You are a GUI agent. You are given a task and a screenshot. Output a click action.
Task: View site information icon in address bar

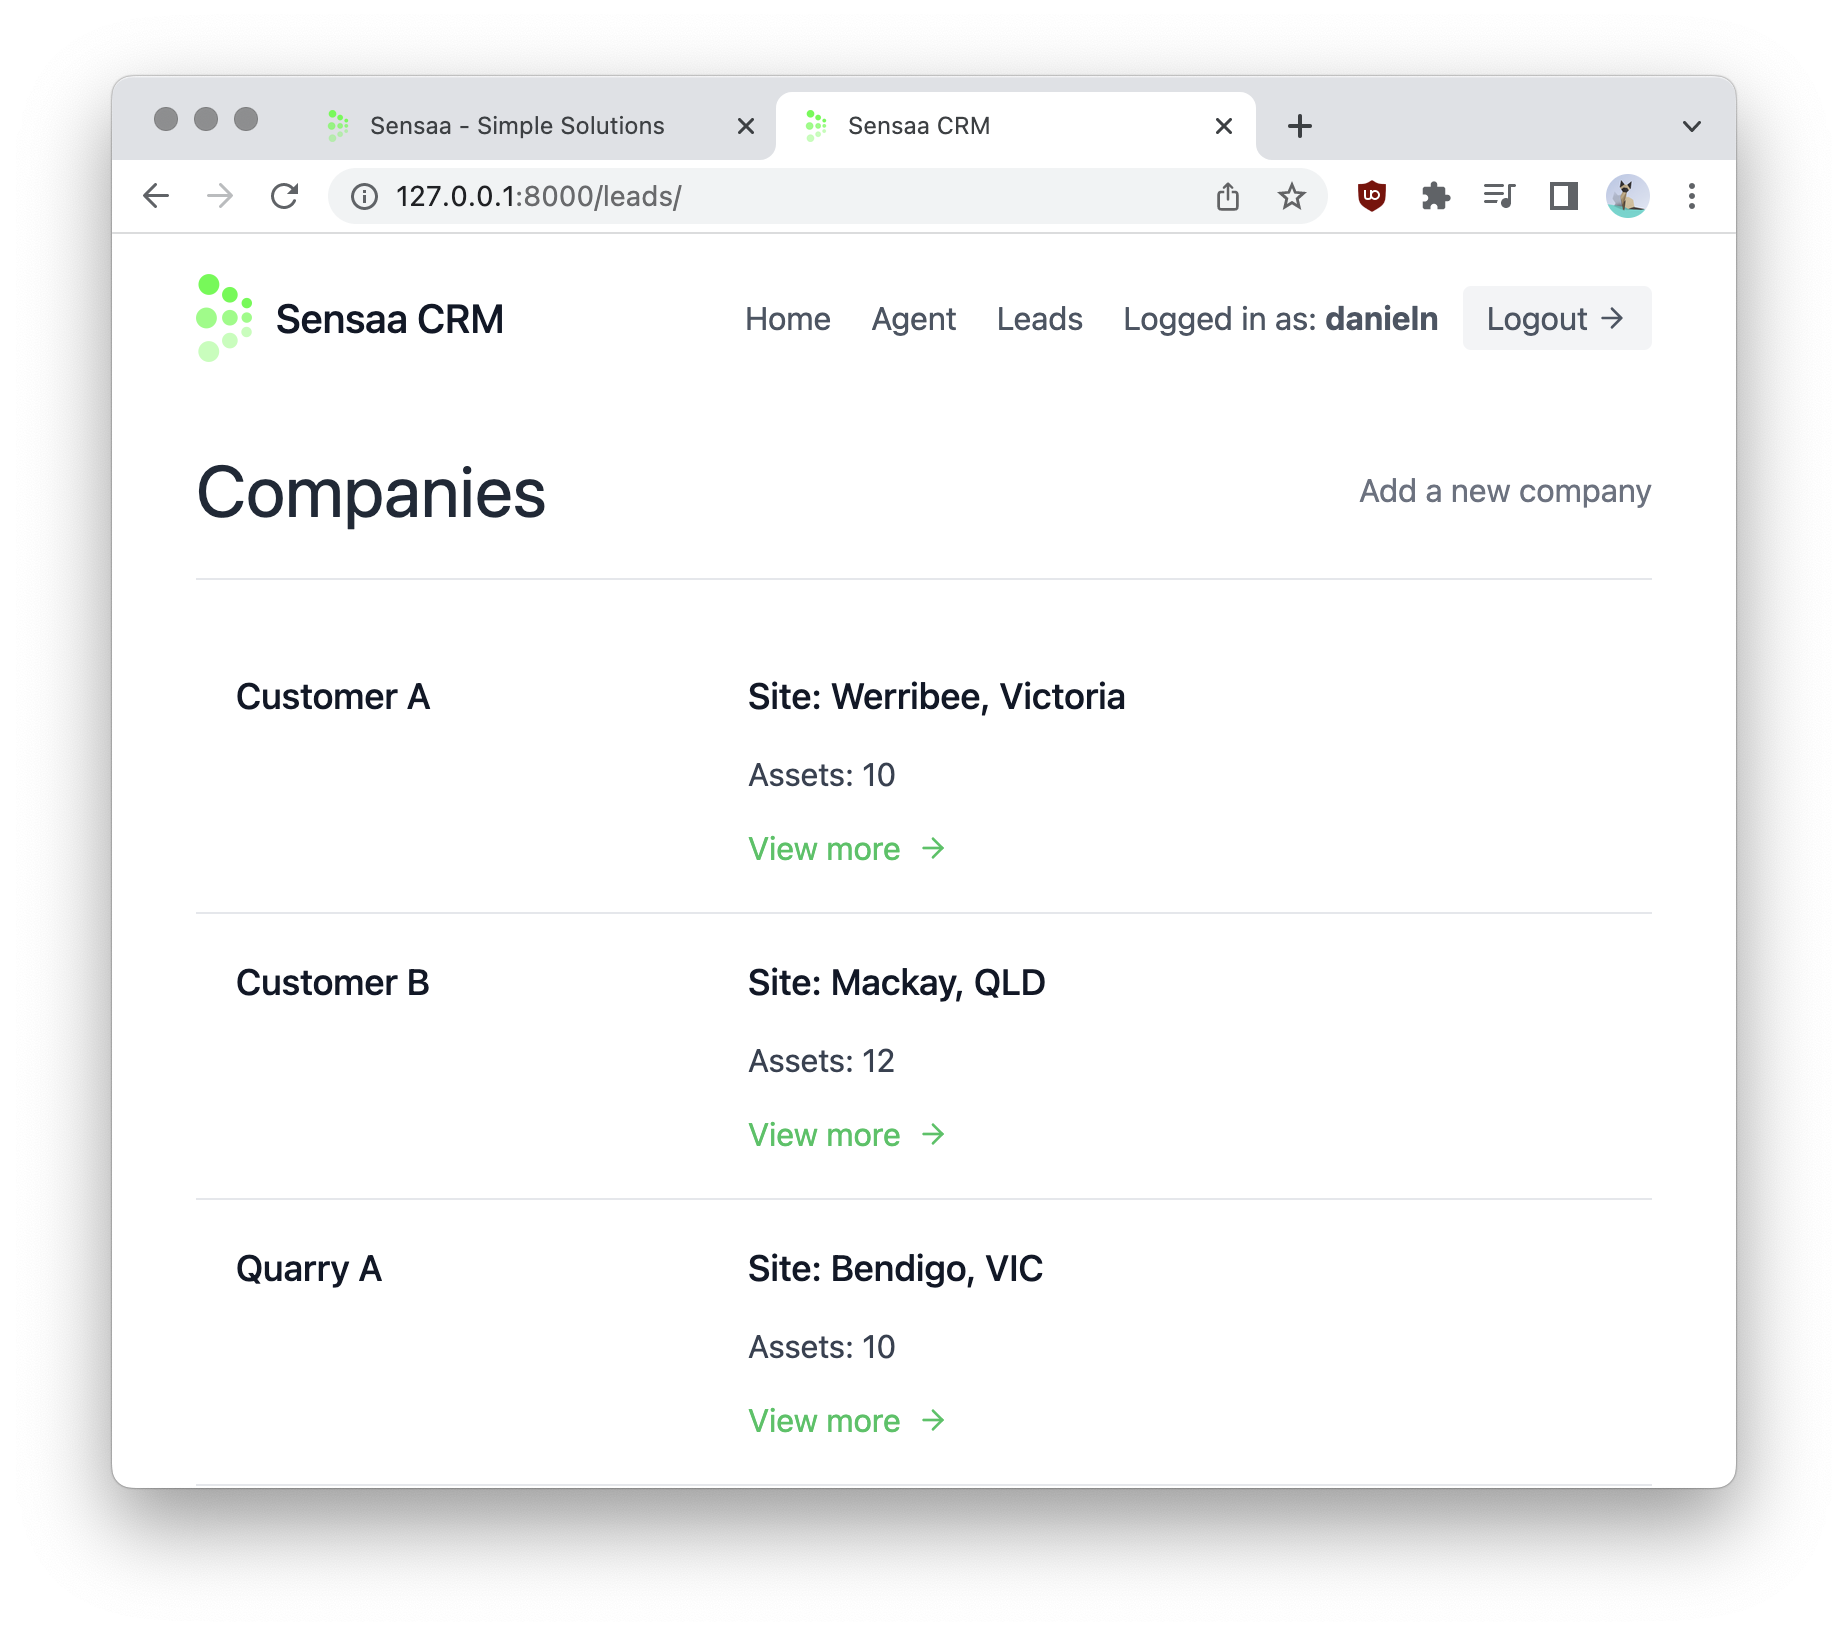364,196
